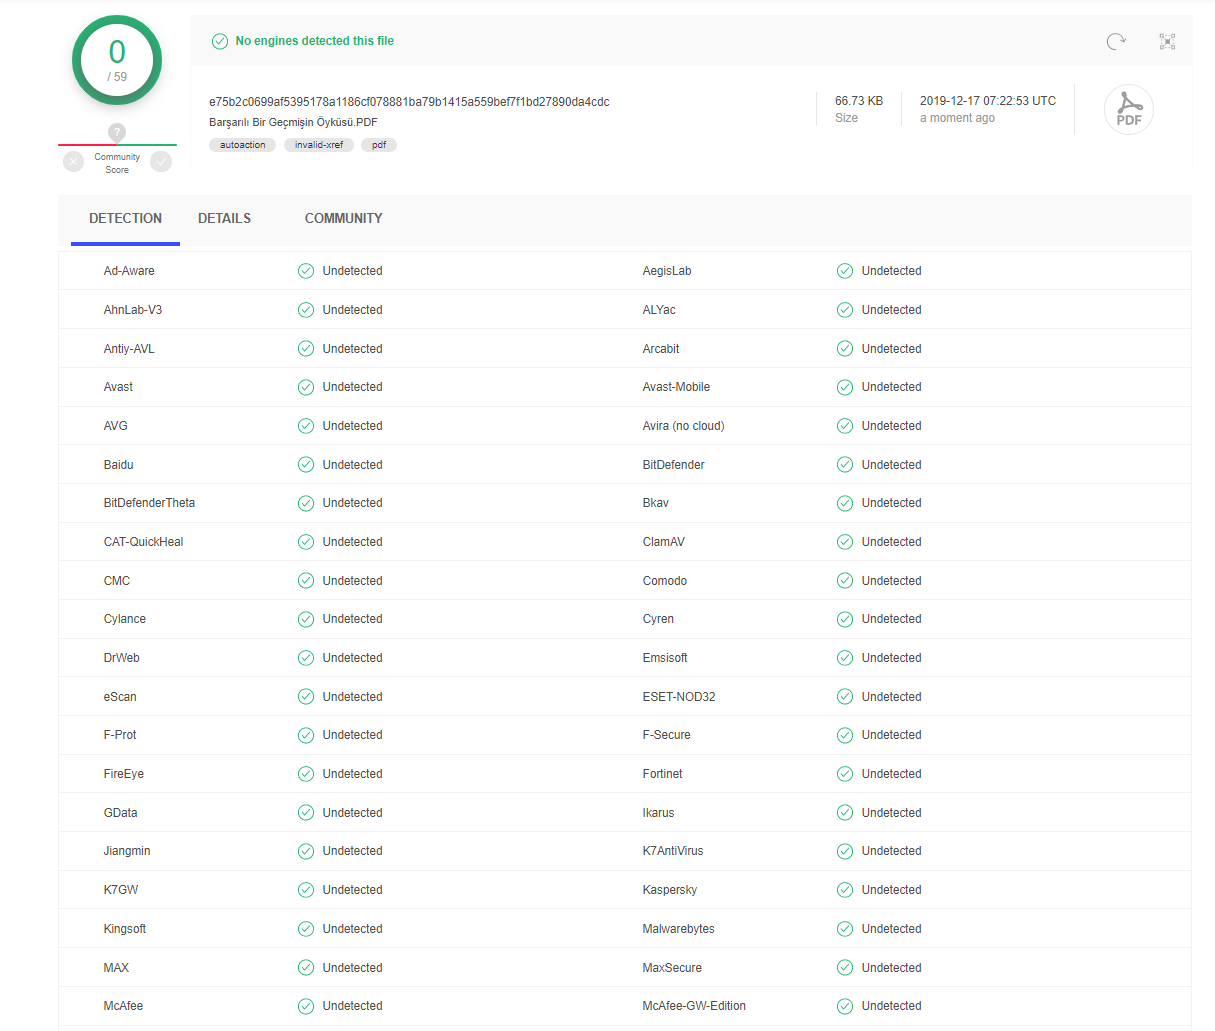
Task: Vote positive with the check community icon
Action: tap(161, 161)
